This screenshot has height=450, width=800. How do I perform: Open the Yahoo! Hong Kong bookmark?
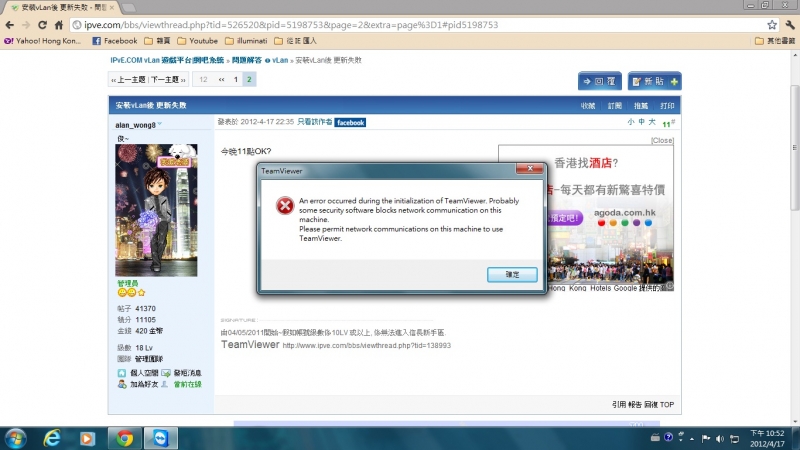point(43,41)
